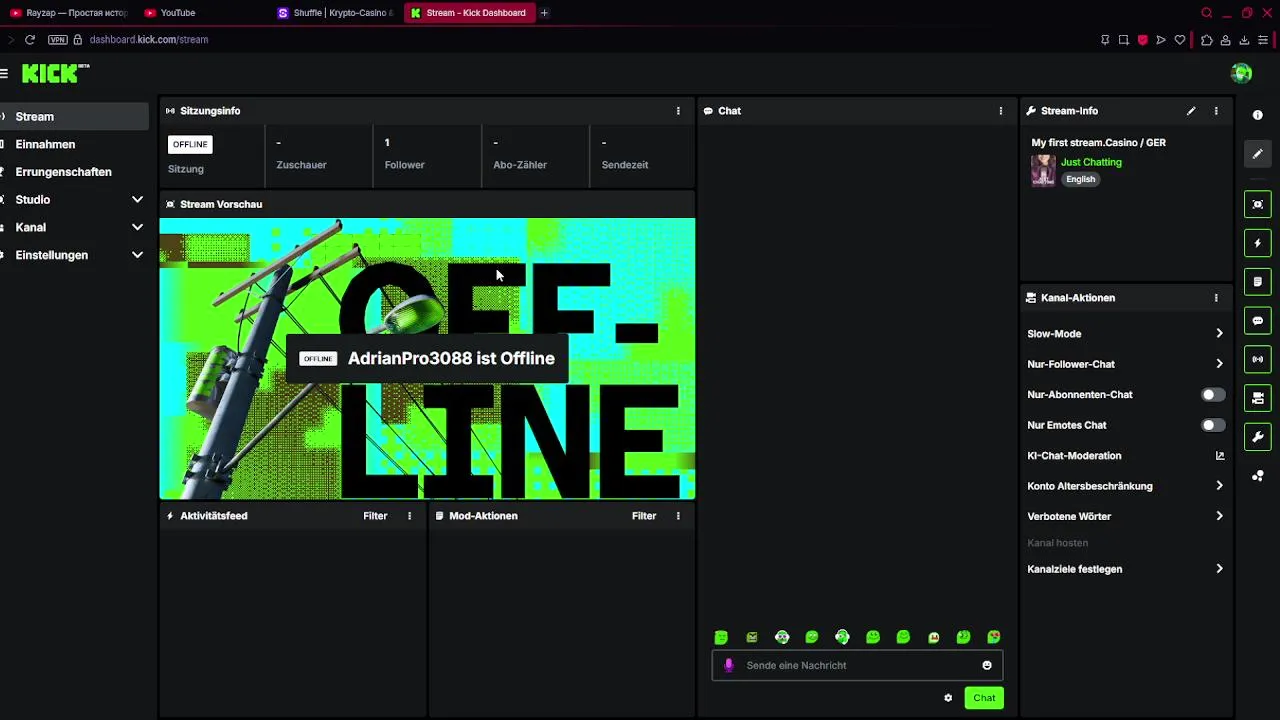Switch to the YouTube browser tab

[200, 13]
